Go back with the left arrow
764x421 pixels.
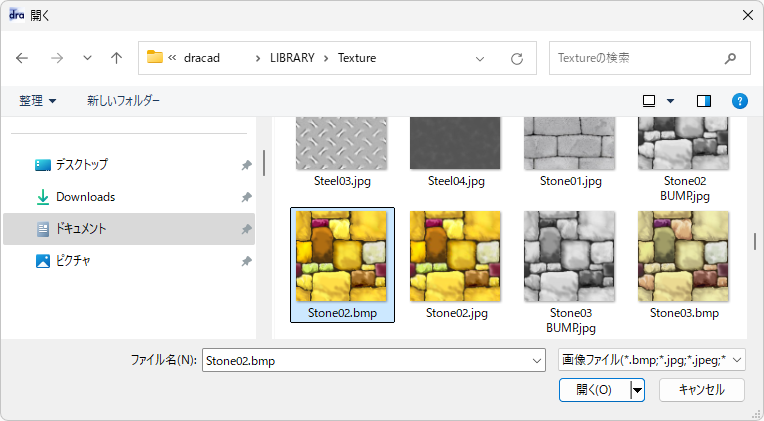pos(22,58)
